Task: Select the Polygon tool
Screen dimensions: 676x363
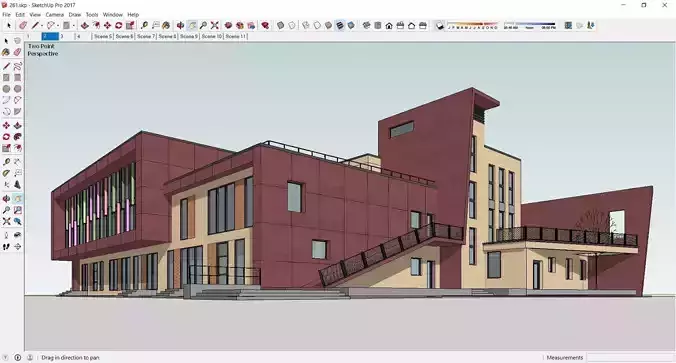Action: pos(17,89)
